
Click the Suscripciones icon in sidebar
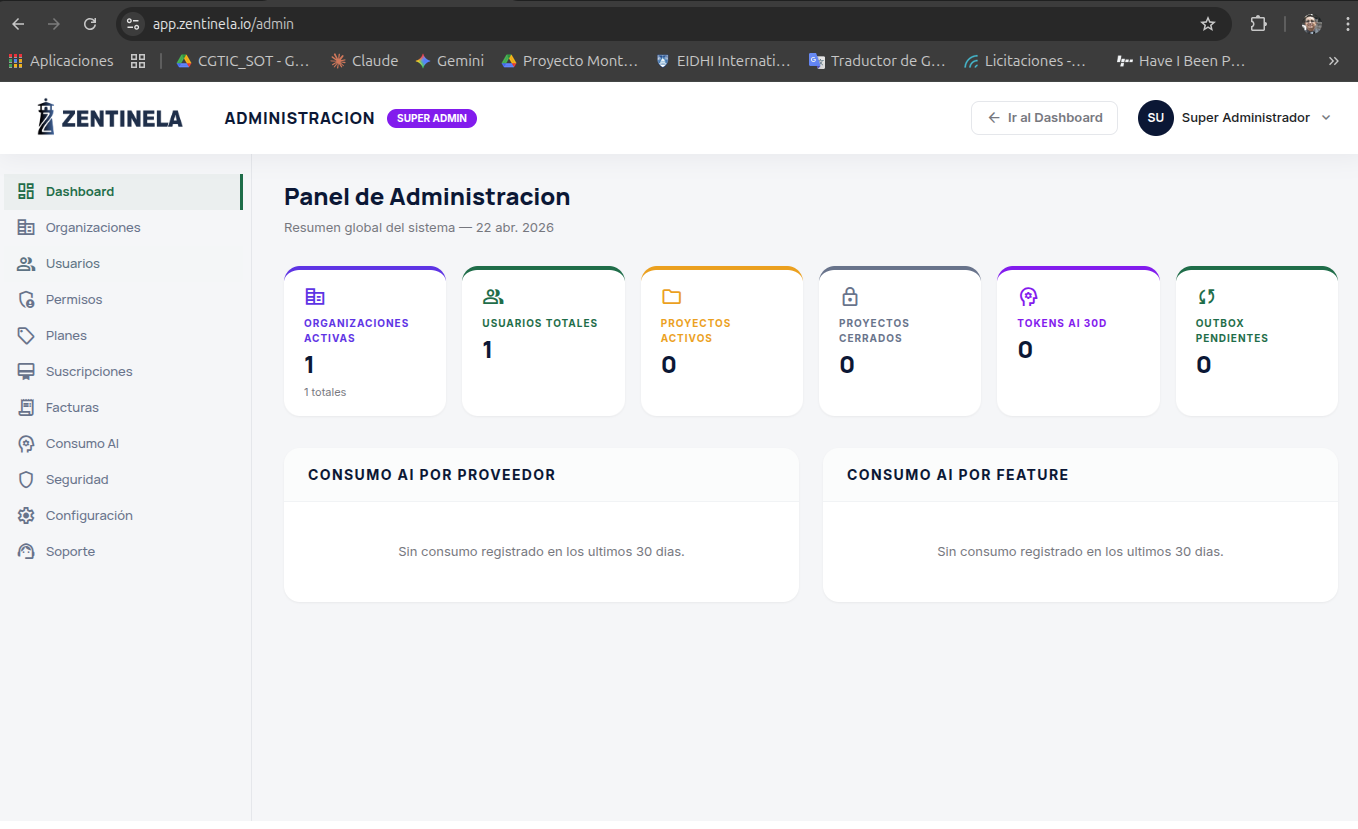click(x=26, y=371)
